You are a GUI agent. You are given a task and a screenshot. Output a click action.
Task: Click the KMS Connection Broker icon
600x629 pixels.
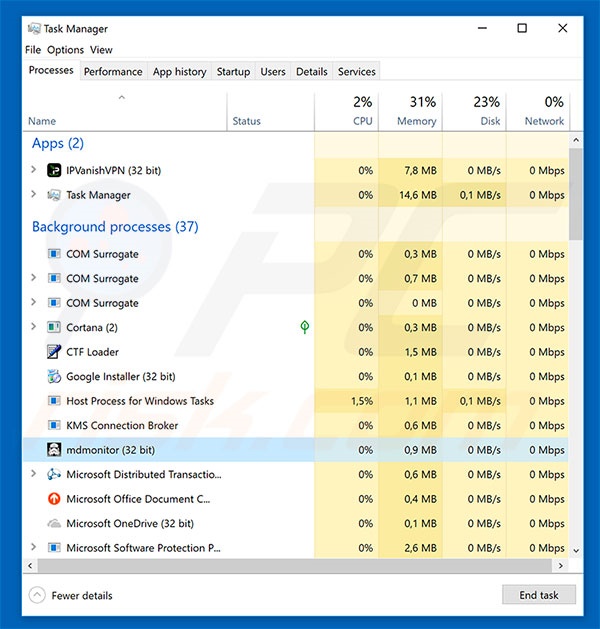[x=54, y=425]
